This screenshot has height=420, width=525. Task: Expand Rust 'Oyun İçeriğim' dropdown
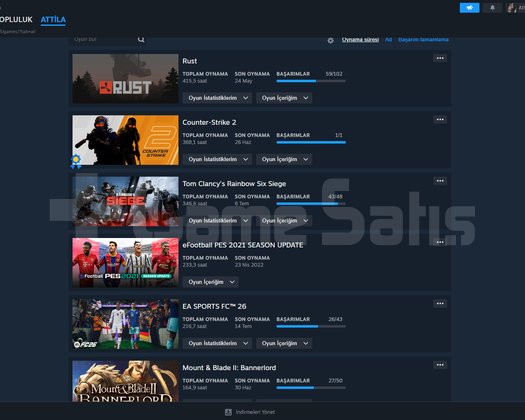tap(284, 98)
